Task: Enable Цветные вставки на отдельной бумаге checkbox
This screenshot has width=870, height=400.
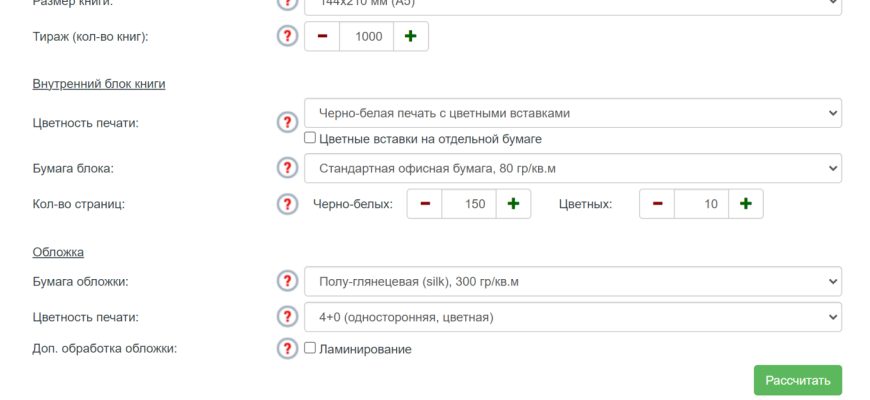Action: [x=310, y=139]
